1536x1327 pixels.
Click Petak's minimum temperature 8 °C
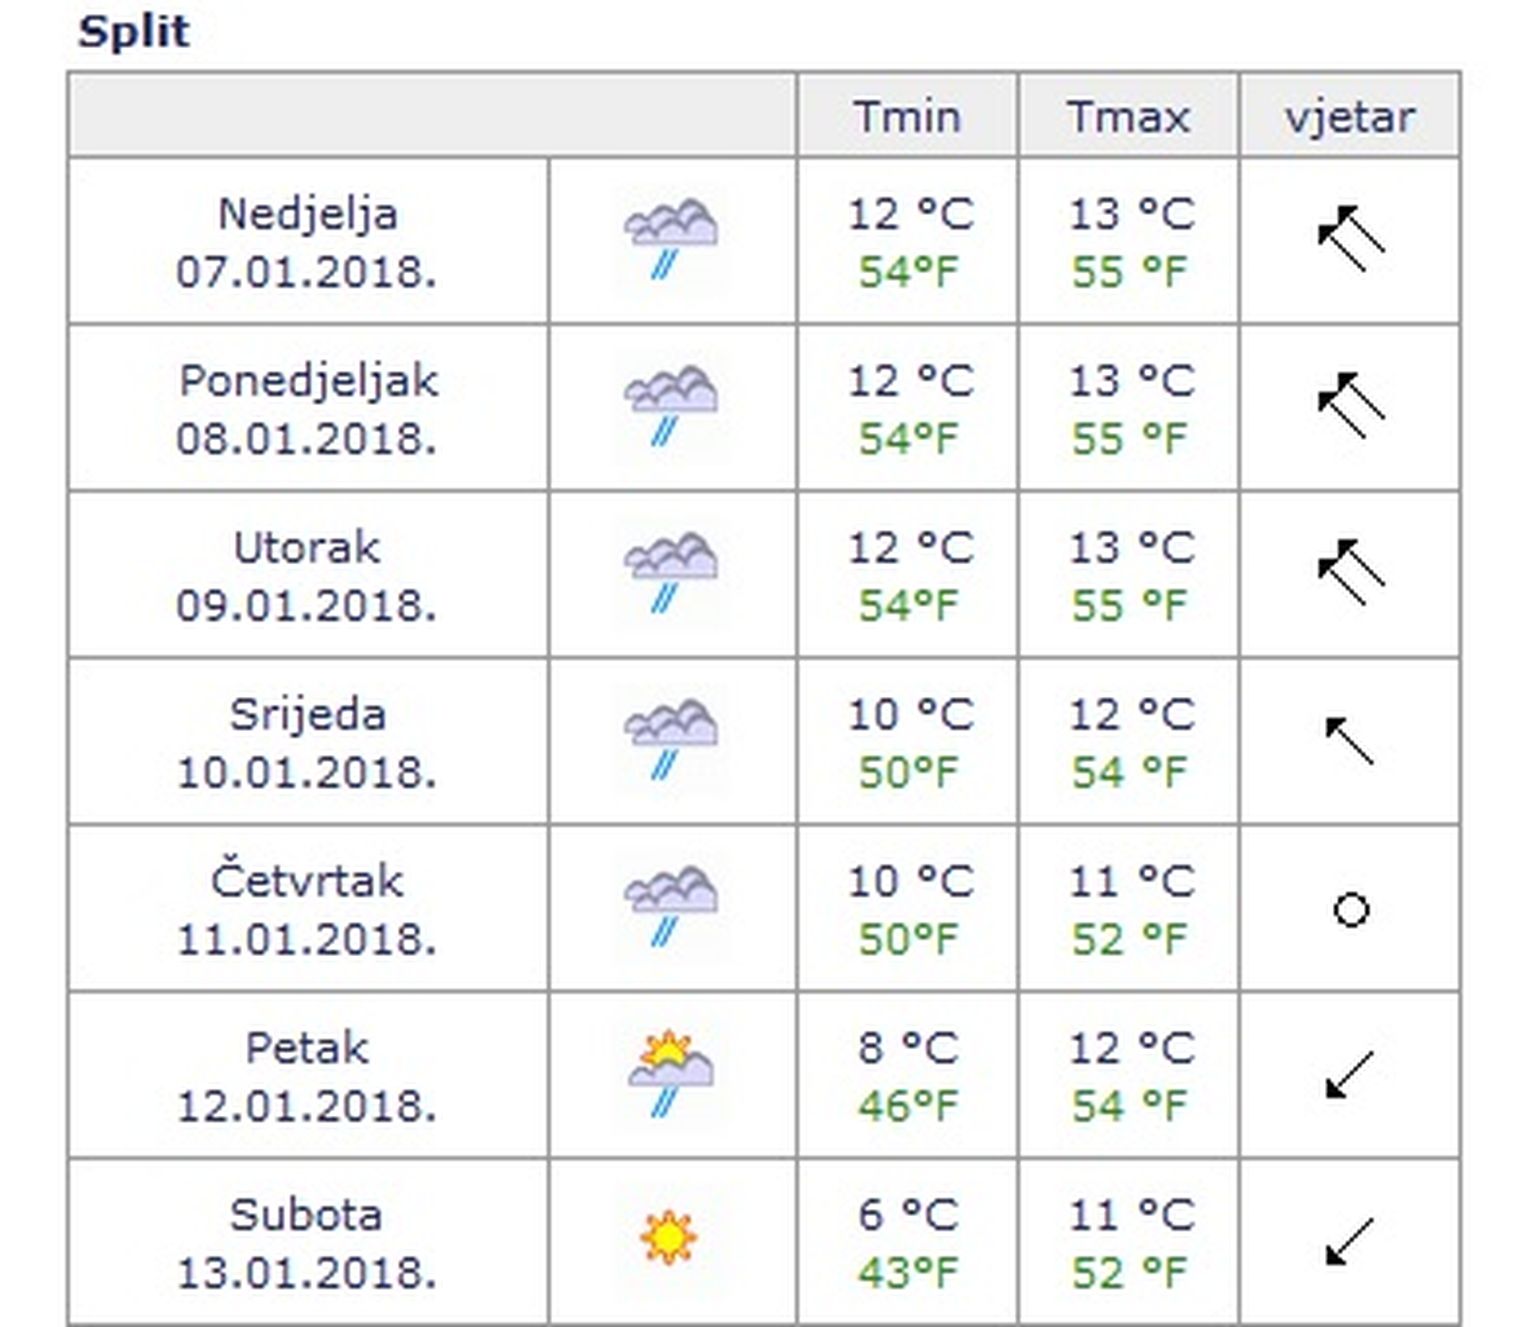pyautogui.click(x=907, y=1047)
